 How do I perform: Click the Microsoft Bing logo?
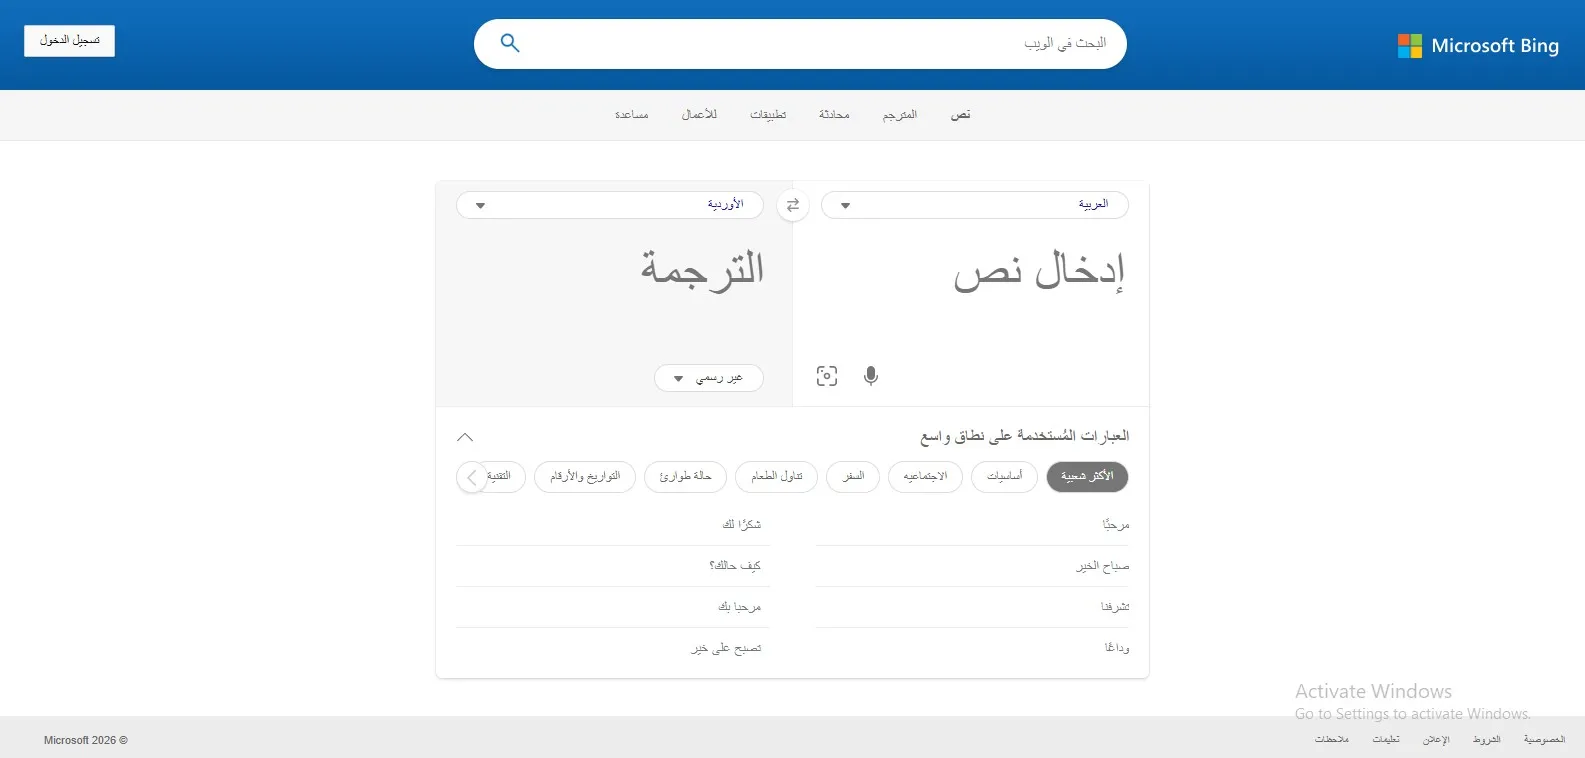pyautogui.click(x=1478, y=46)
